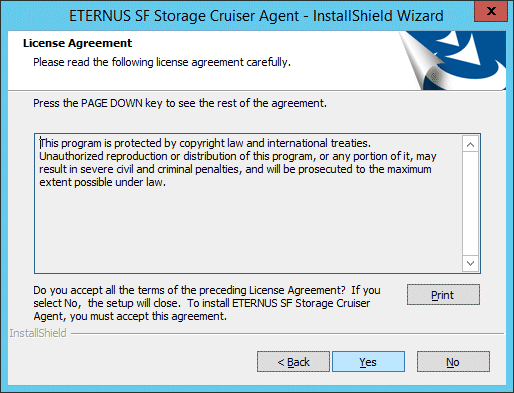514x393 pixels.
Task: Click the ETERNUS SF Storage Cruiser title bar
Action: 256,16
